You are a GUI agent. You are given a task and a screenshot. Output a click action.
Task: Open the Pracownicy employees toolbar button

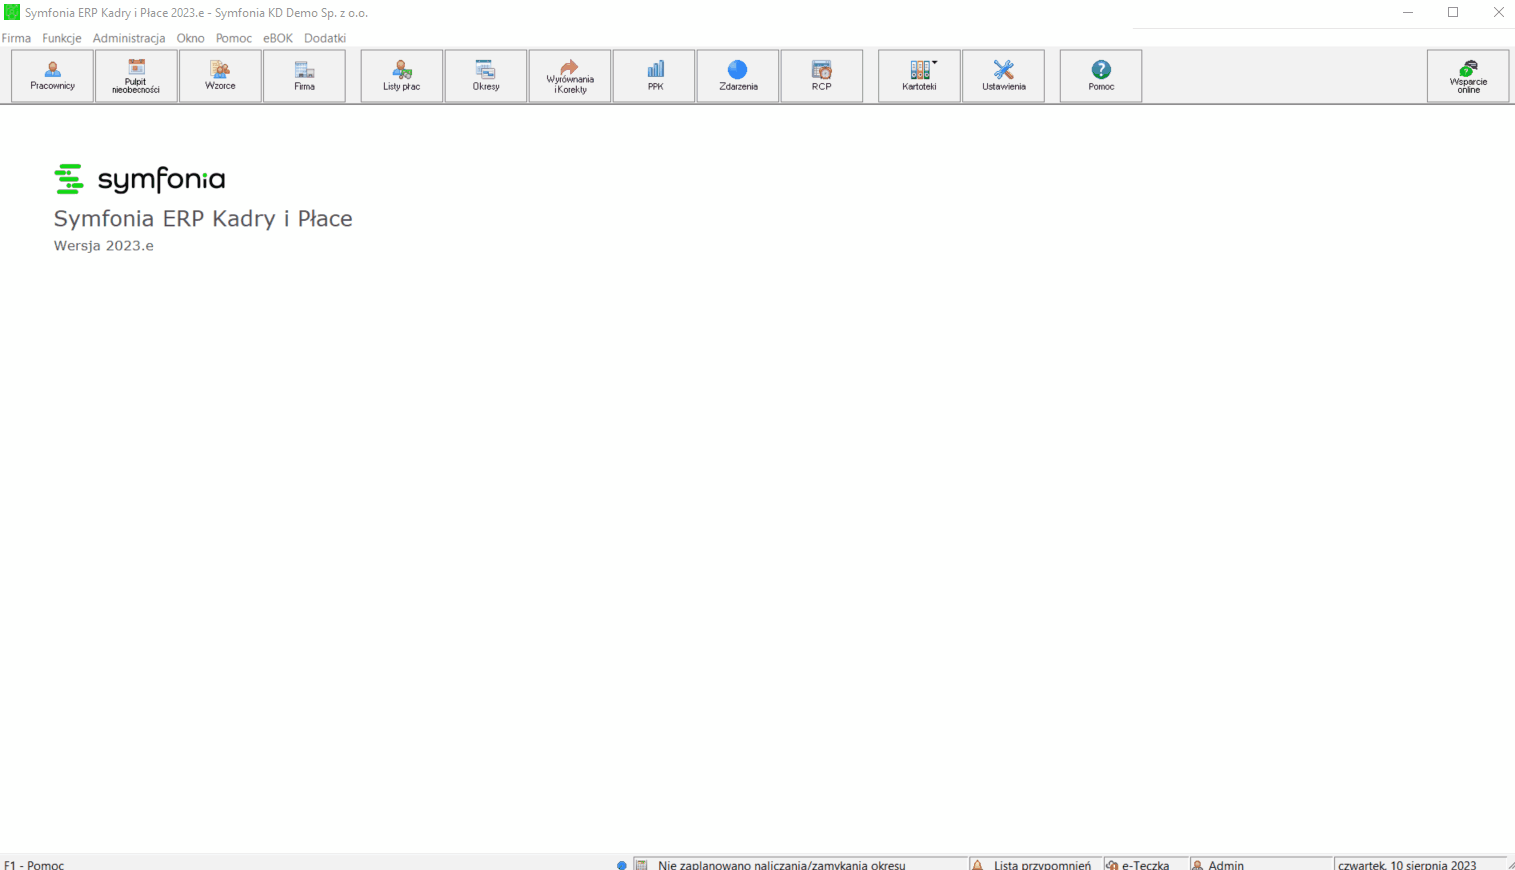coord(52,76)
